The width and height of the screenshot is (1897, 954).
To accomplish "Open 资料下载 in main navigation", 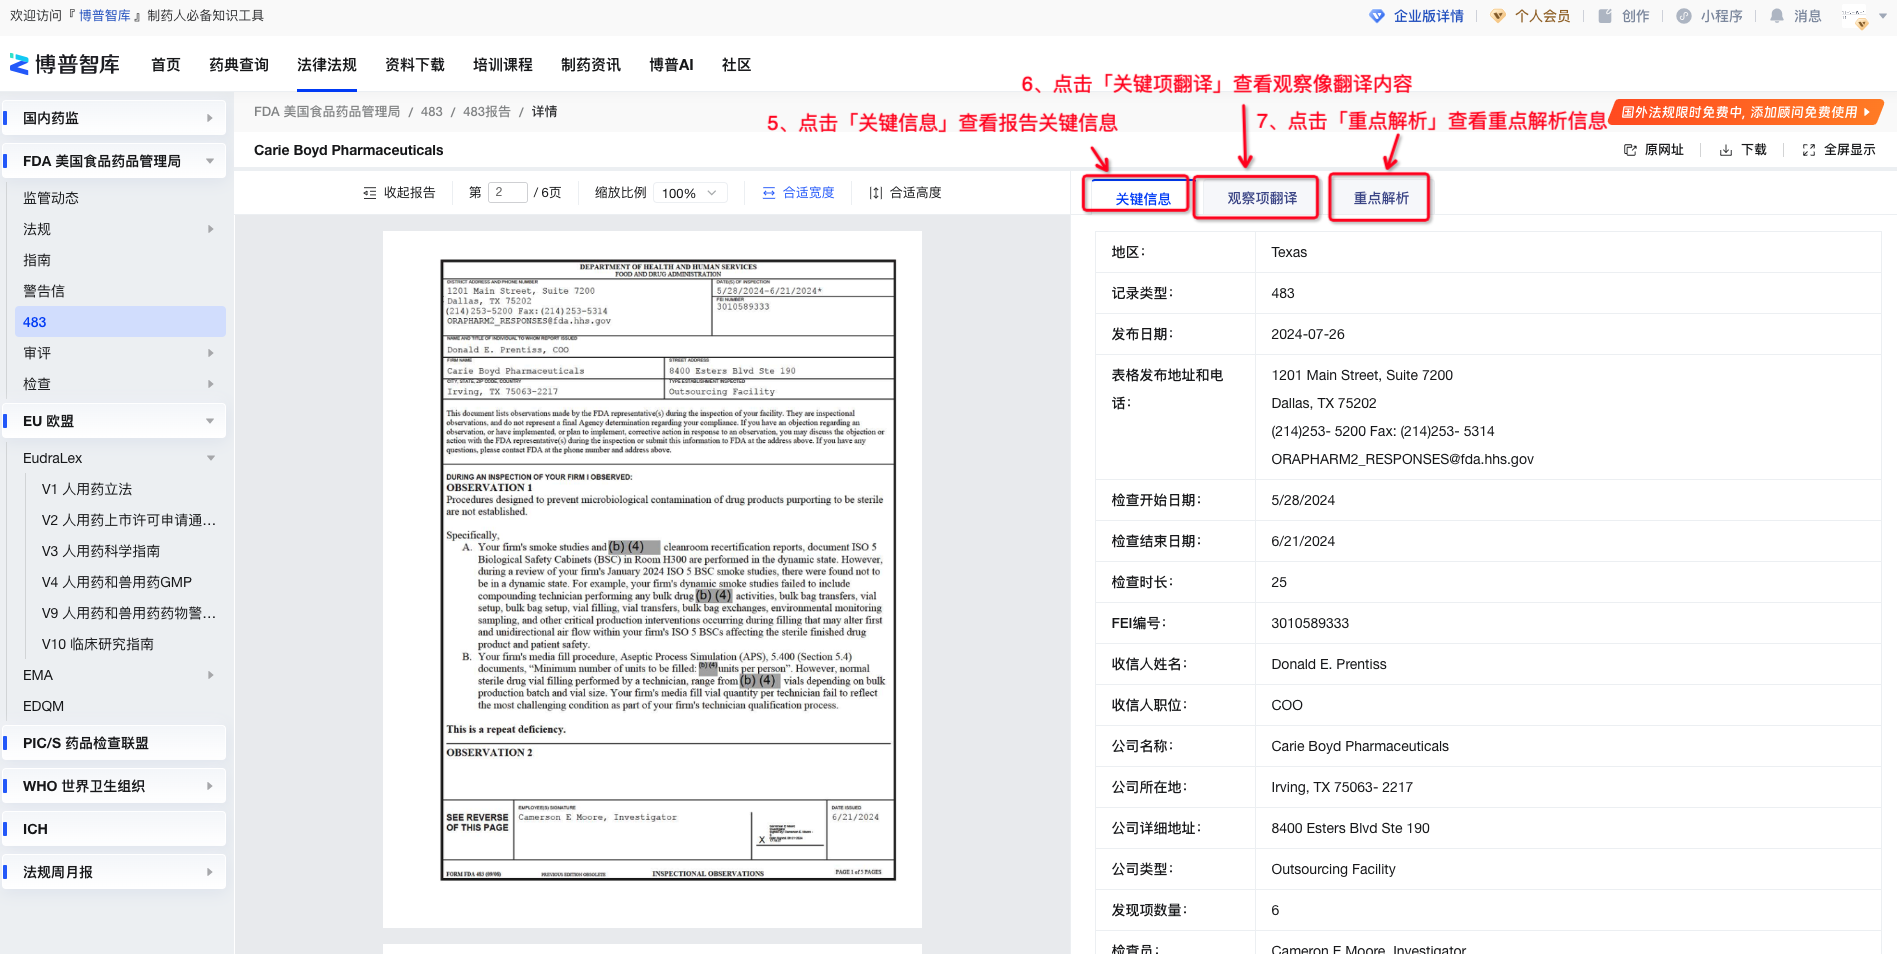I will tap(415, 65).
